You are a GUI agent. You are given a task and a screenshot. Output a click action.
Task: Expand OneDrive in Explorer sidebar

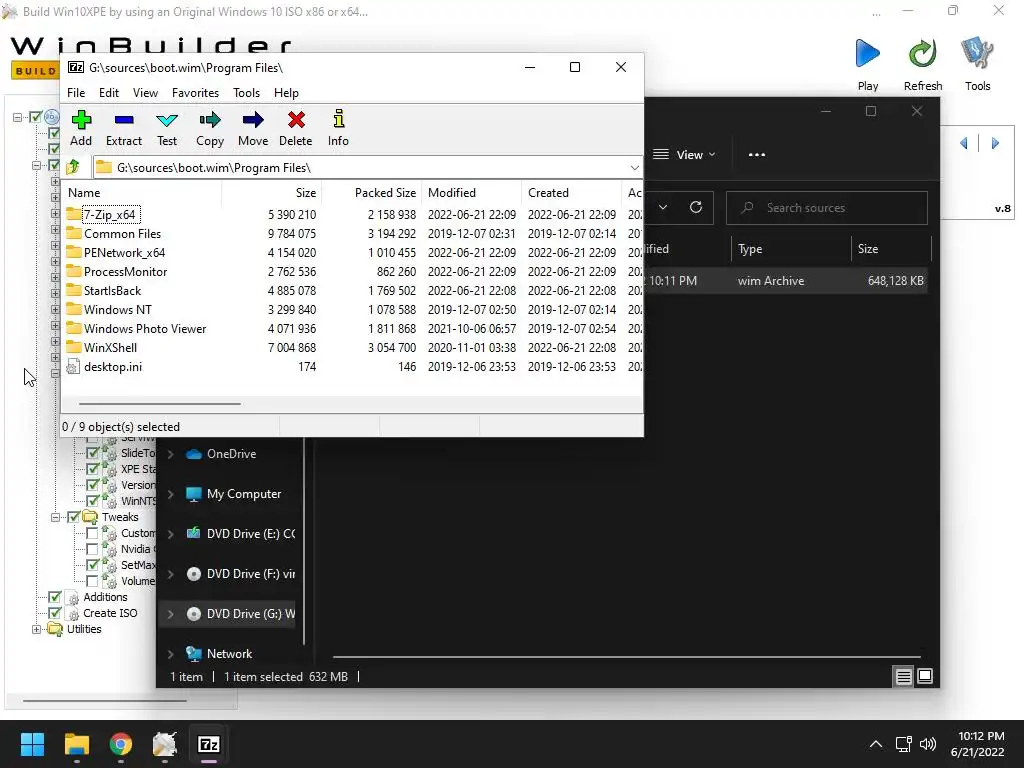[x=171, y=454]
